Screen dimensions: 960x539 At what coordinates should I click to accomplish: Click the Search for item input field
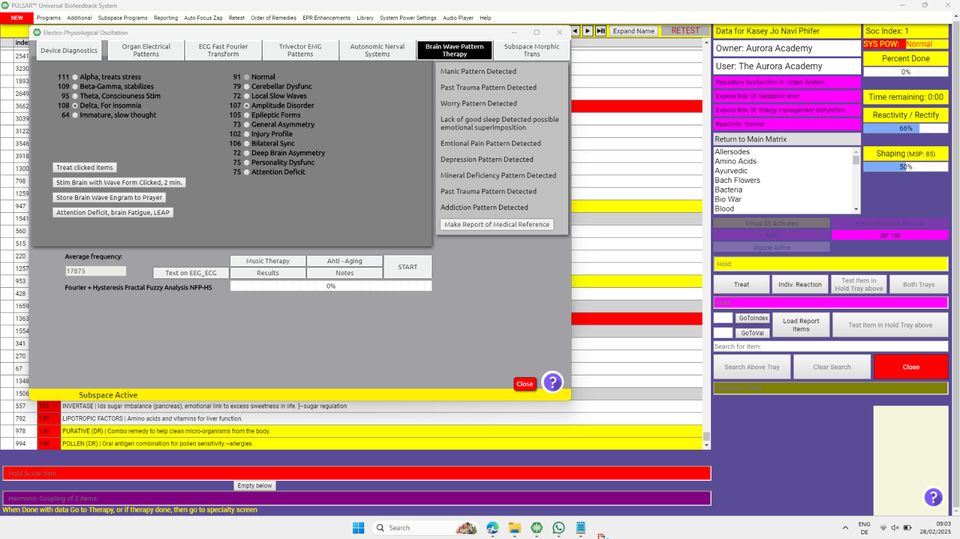tap(830, 346)
